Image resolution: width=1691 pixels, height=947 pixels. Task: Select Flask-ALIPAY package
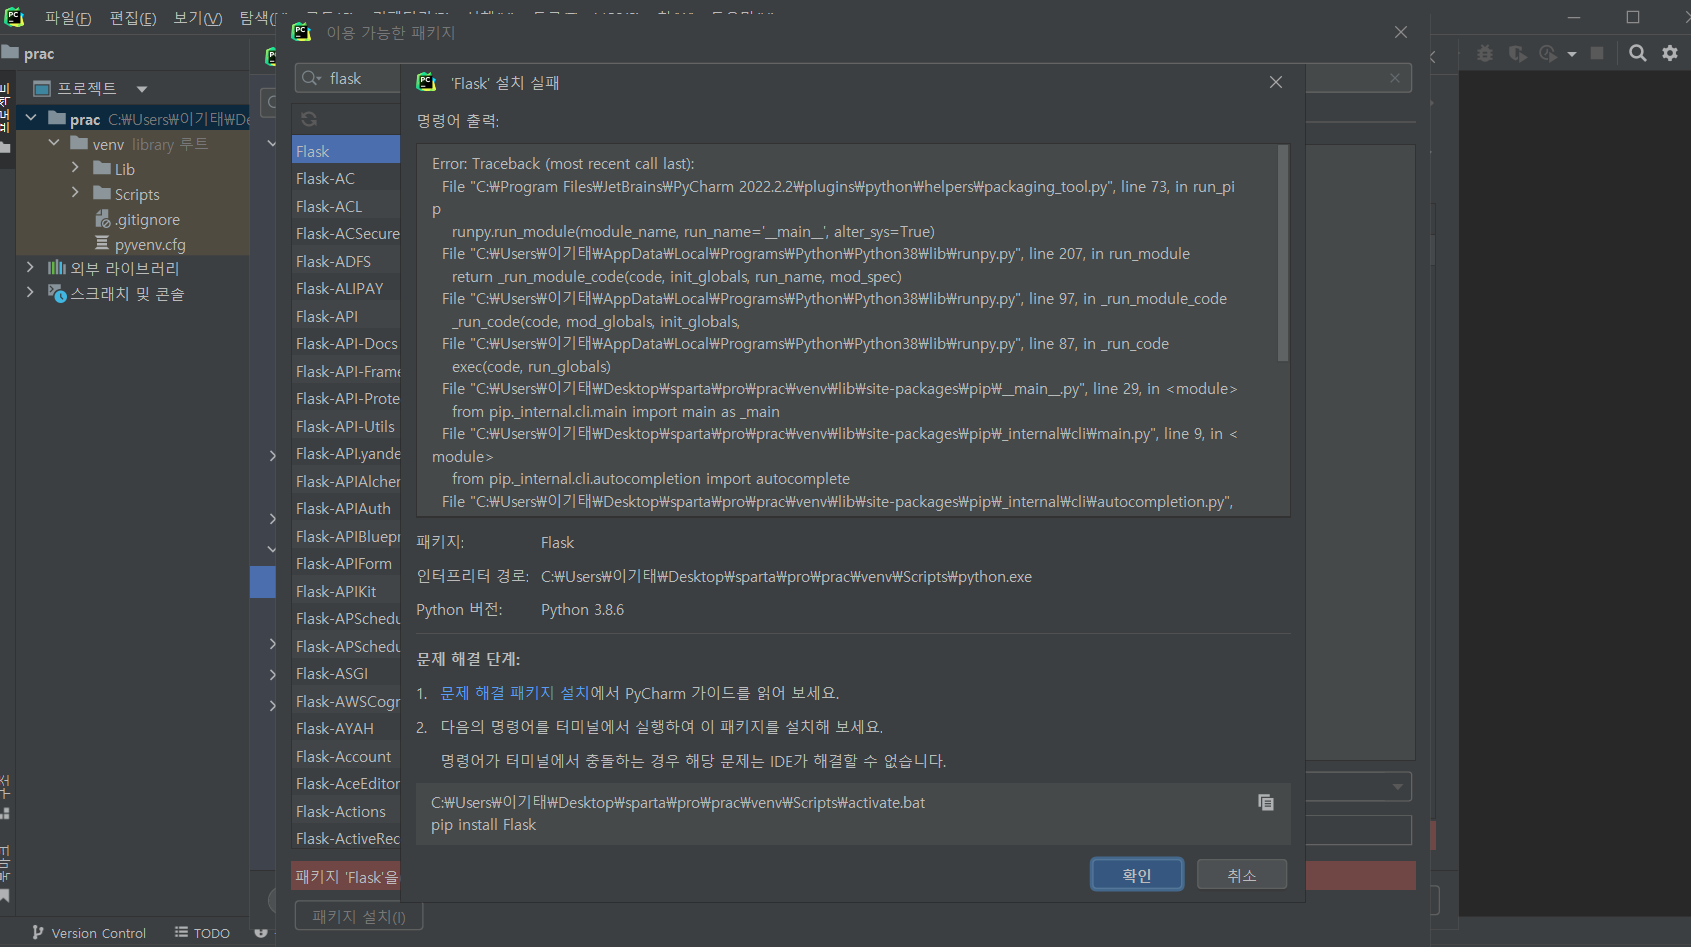click(346, 288)
